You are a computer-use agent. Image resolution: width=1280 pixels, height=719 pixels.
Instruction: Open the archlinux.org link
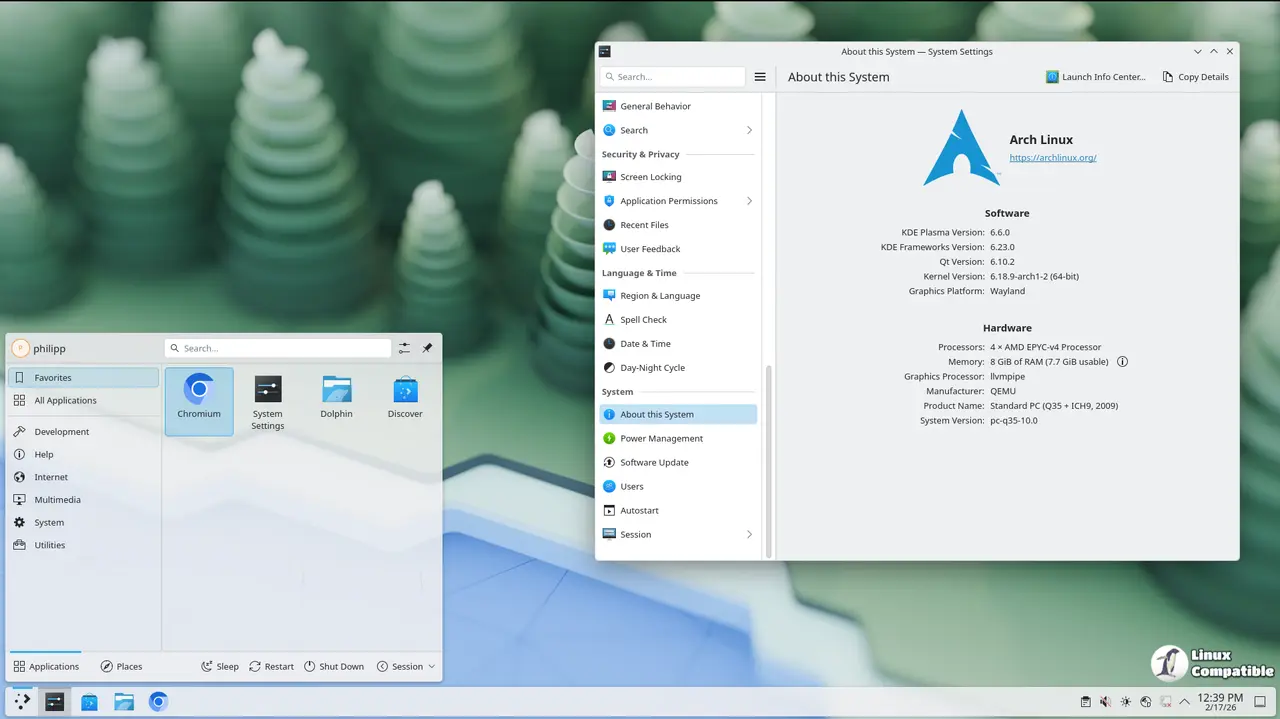tap(1052, 158)
